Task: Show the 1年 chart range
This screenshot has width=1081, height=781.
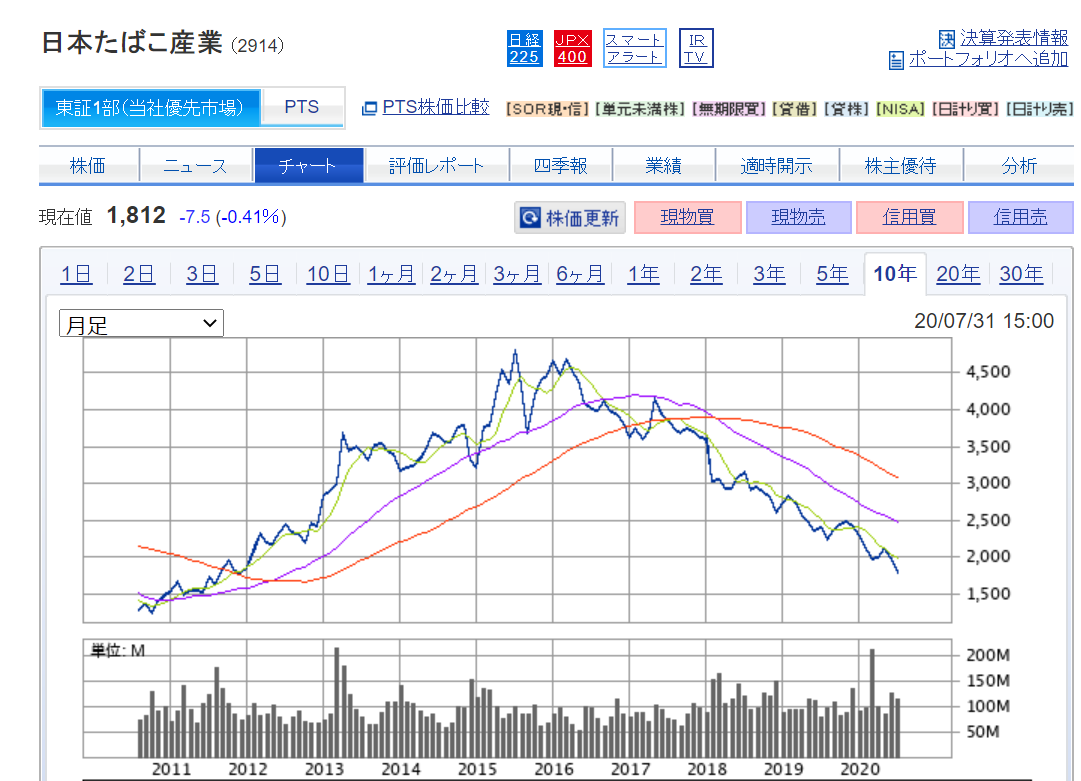Action: (x=643, y=274)
